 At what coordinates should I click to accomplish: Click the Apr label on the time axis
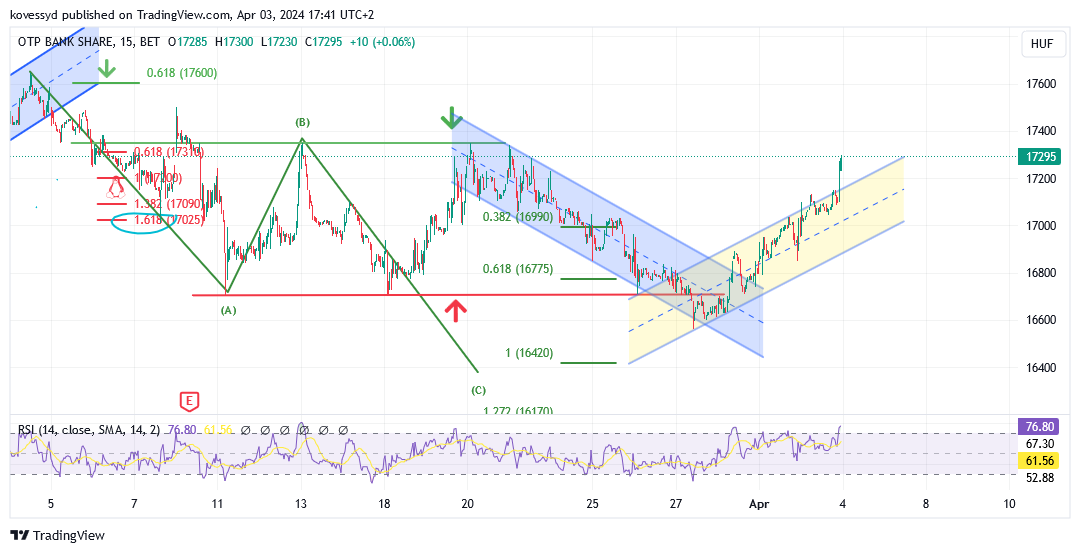pos(759,504)
